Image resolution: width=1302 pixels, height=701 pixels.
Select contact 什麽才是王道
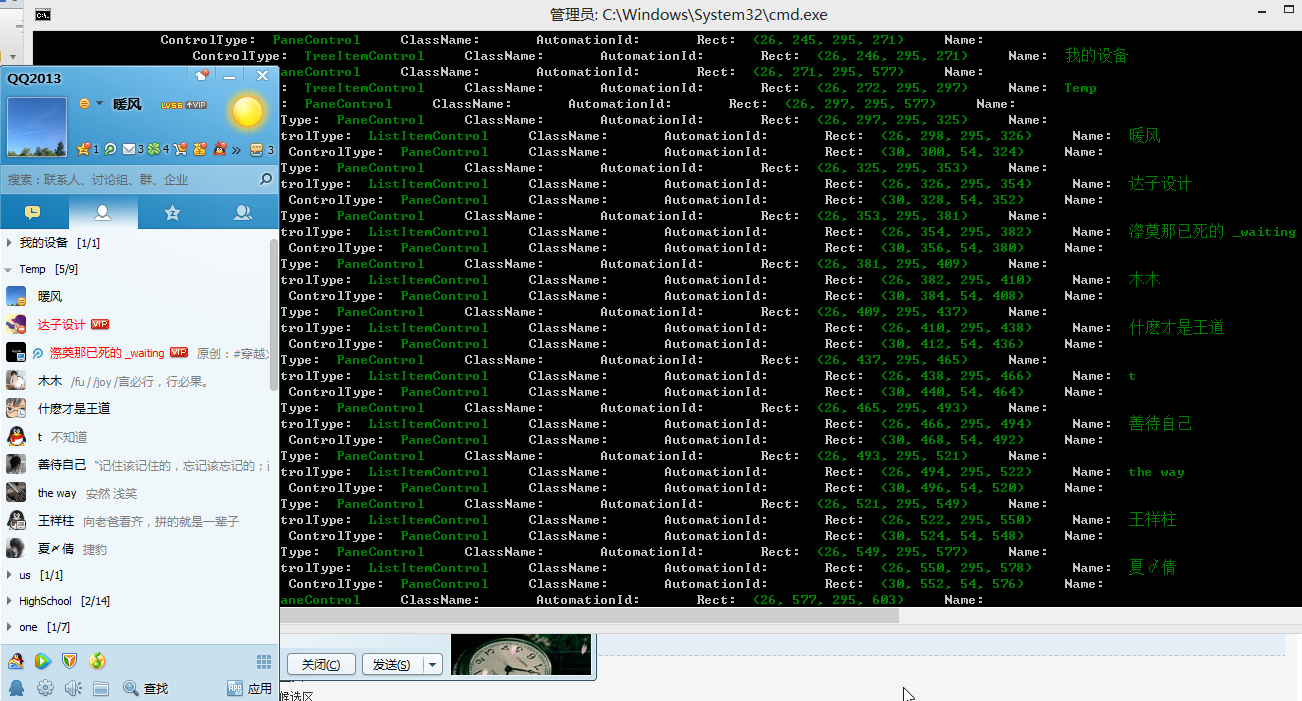[135, 409]
